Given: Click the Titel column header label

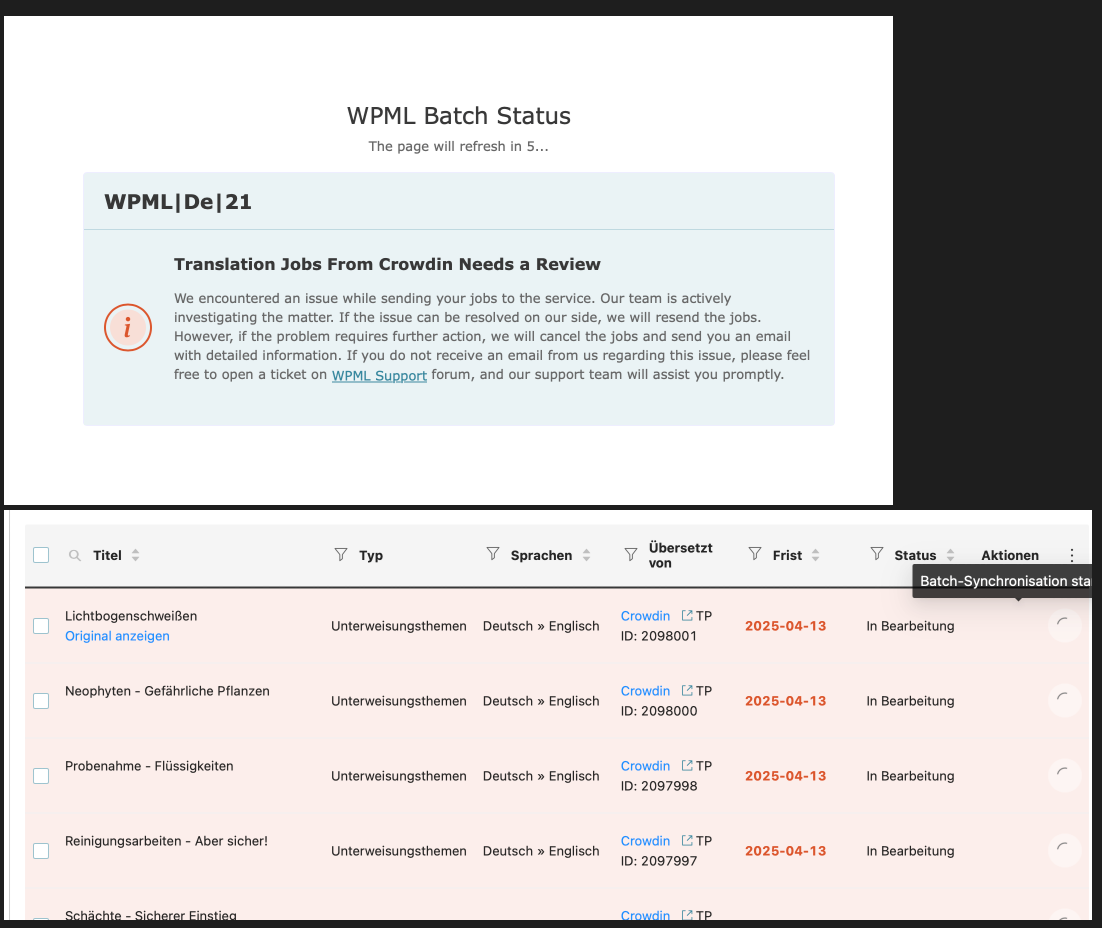Looking at the screenshot, I should [107, 555].
